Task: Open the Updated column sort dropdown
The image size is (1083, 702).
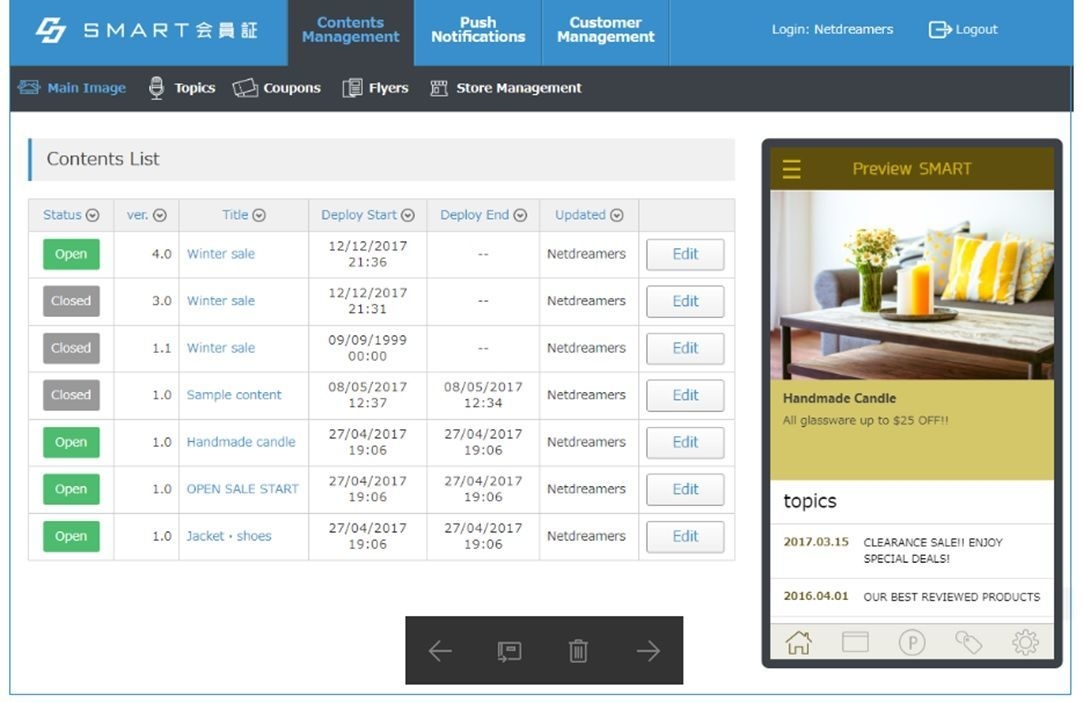Action: pos(617,215)
